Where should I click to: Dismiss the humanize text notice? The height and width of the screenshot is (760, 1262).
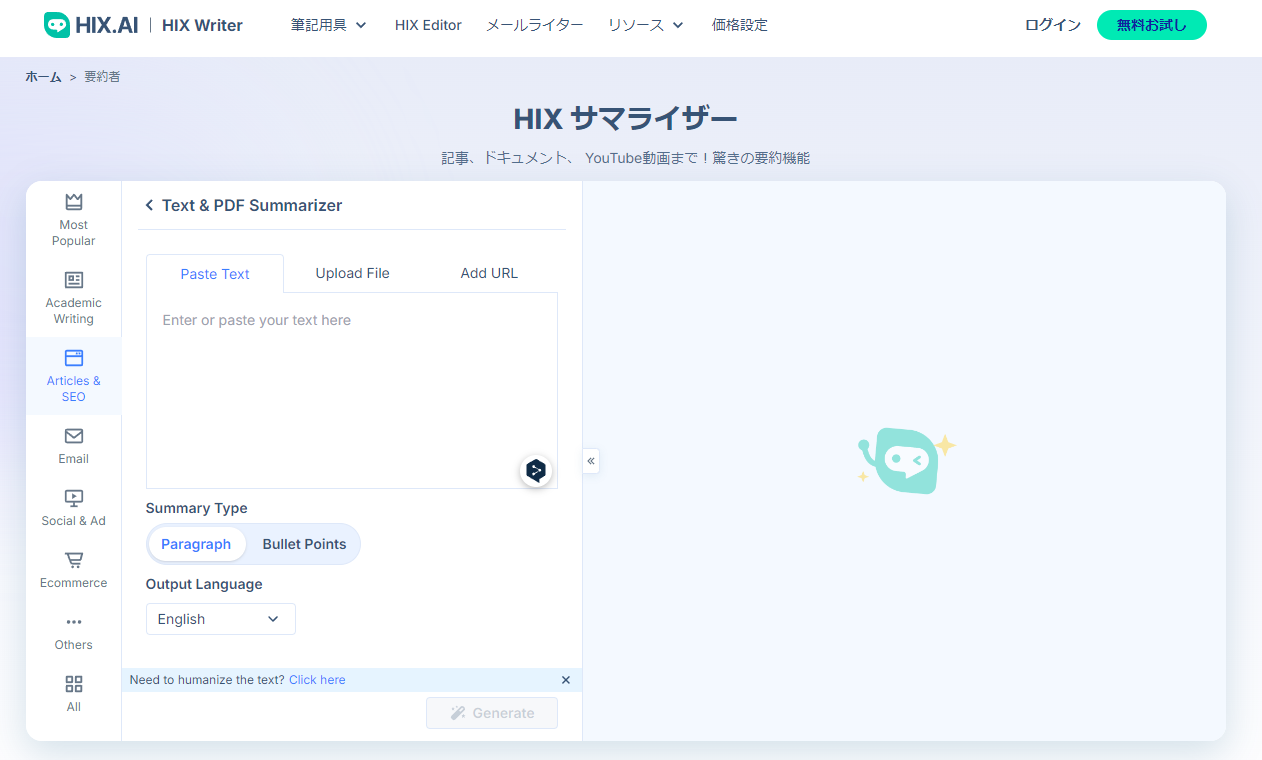coord(566,679)
